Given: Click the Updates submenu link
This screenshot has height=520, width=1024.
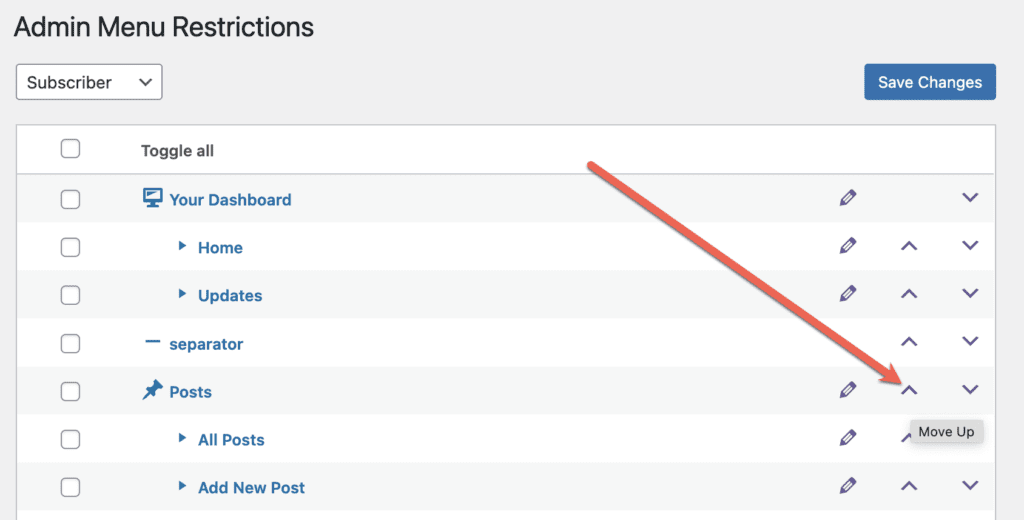Looking at the screenshot, I should click(230, 296).
